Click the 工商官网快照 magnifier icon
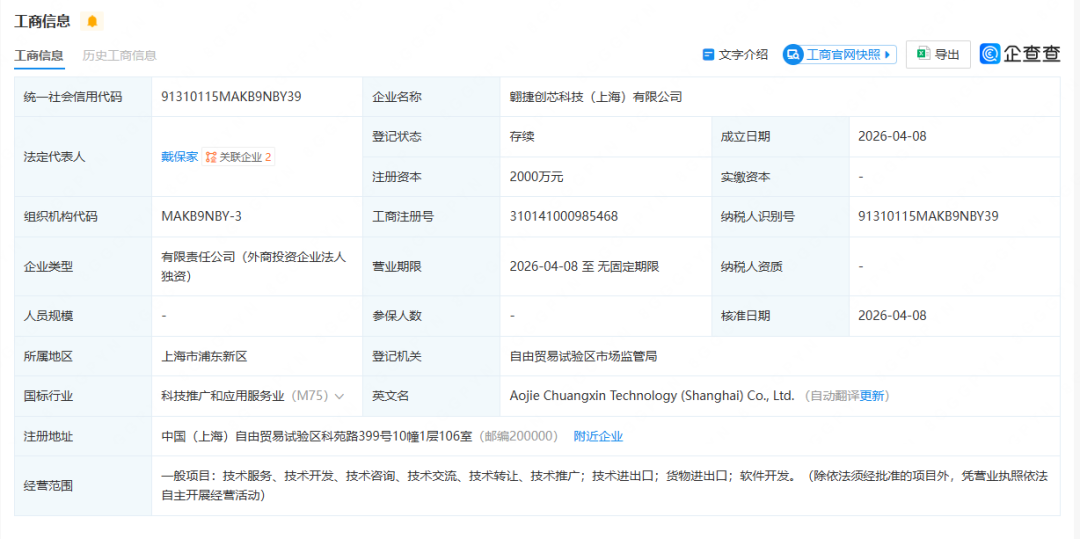The image size is (1080, 539). pos(793,55)
